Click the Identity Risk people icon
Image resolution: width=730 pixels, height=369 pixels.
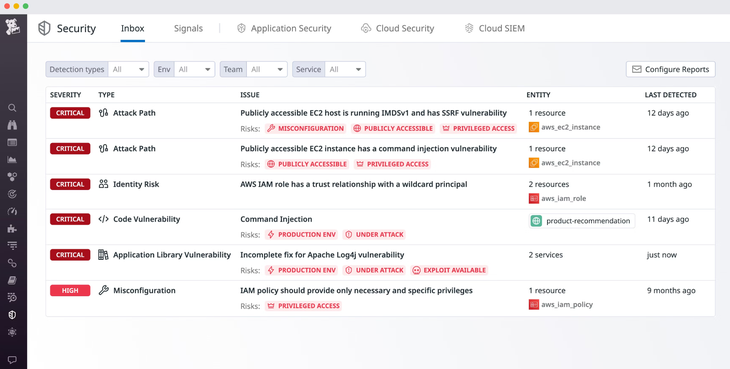click(103, 184)
